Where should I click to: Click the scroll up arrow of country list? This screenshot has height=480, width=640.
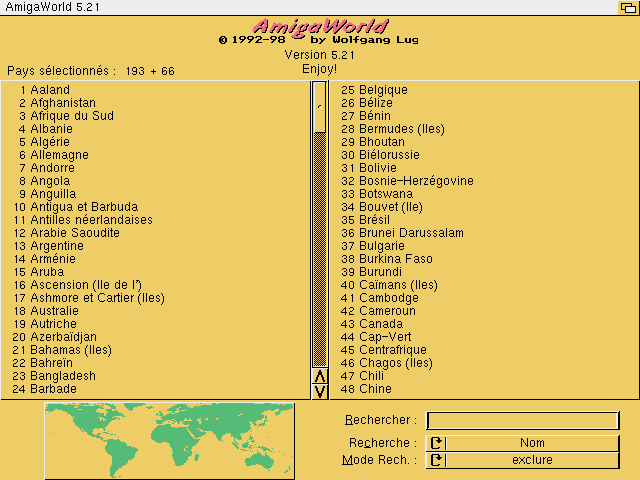pyautogui.click(x=320, y=376)
